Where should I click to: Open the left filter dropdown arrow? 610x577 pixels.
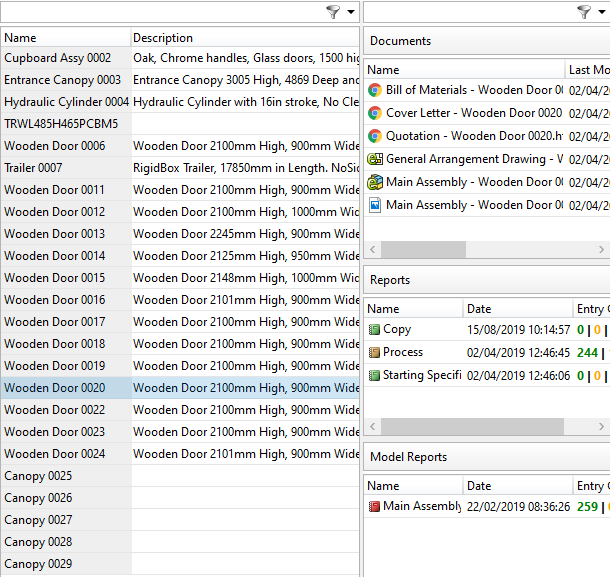351,12
